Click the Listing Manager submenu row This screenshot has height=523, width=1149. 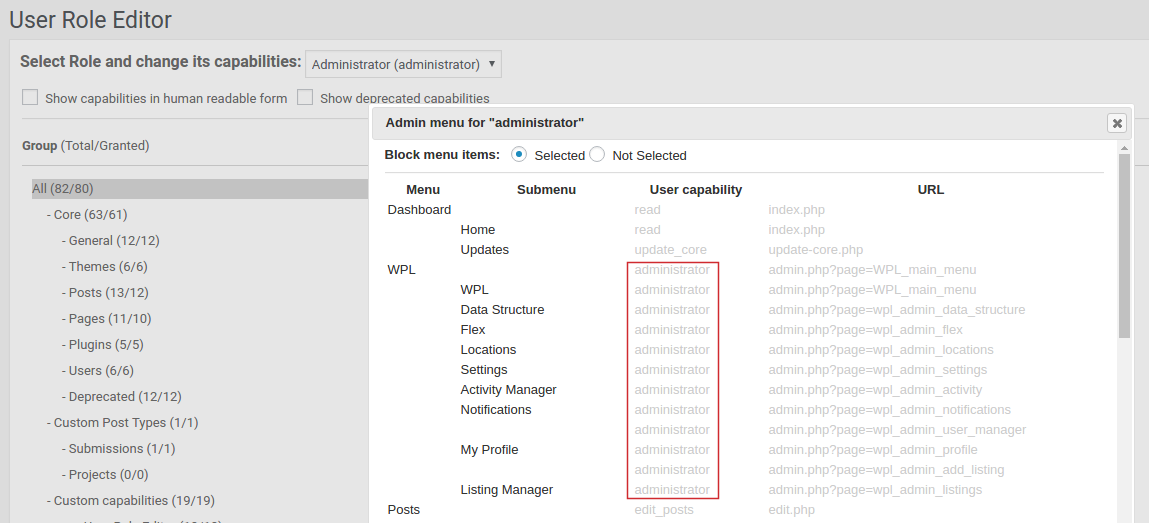[506, 489]
